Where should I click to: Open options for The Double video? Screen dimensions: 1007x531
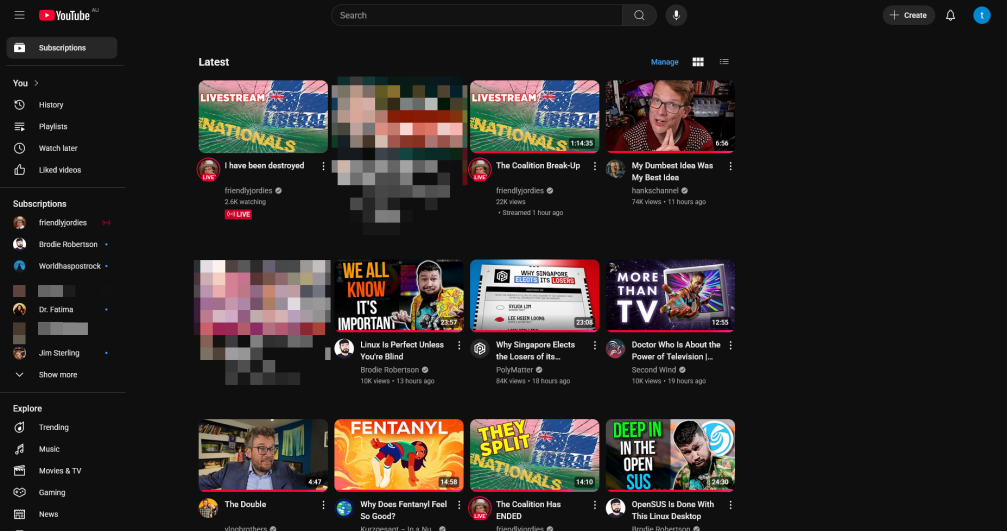[323, 505]
